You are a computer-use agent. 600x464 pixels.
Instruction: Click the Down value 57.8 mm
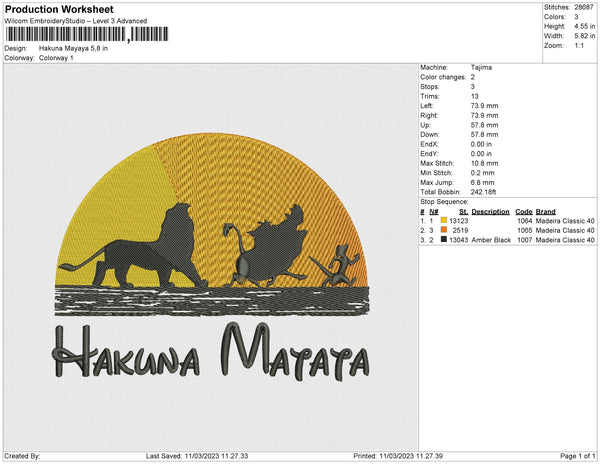(484, 135)
